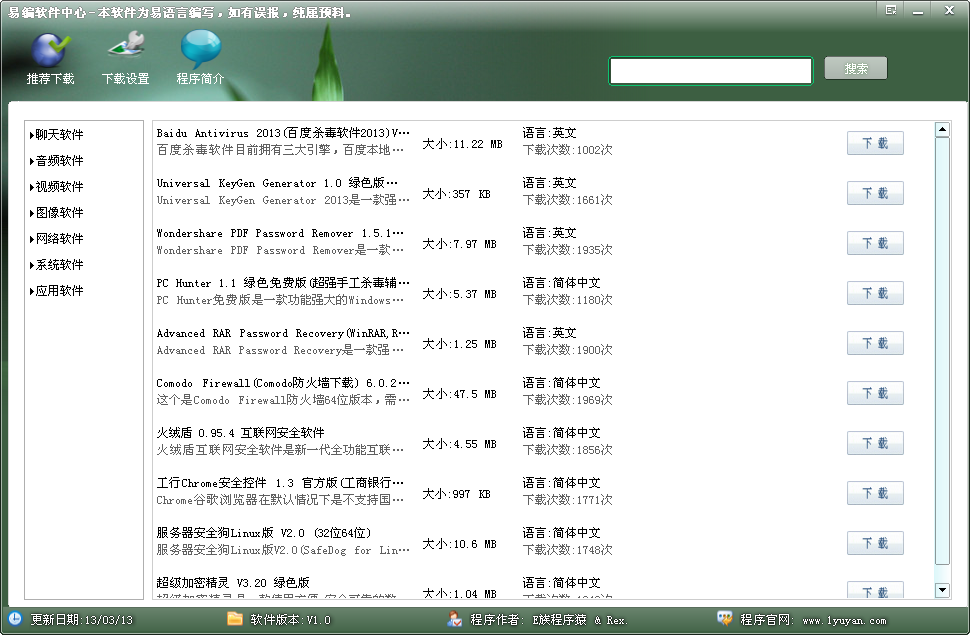The width and height of the screenshot is (970, 635).
Task: Select the Universal KeyGen Generator 1.0 绿色版 title
Action: coord(277,183)
